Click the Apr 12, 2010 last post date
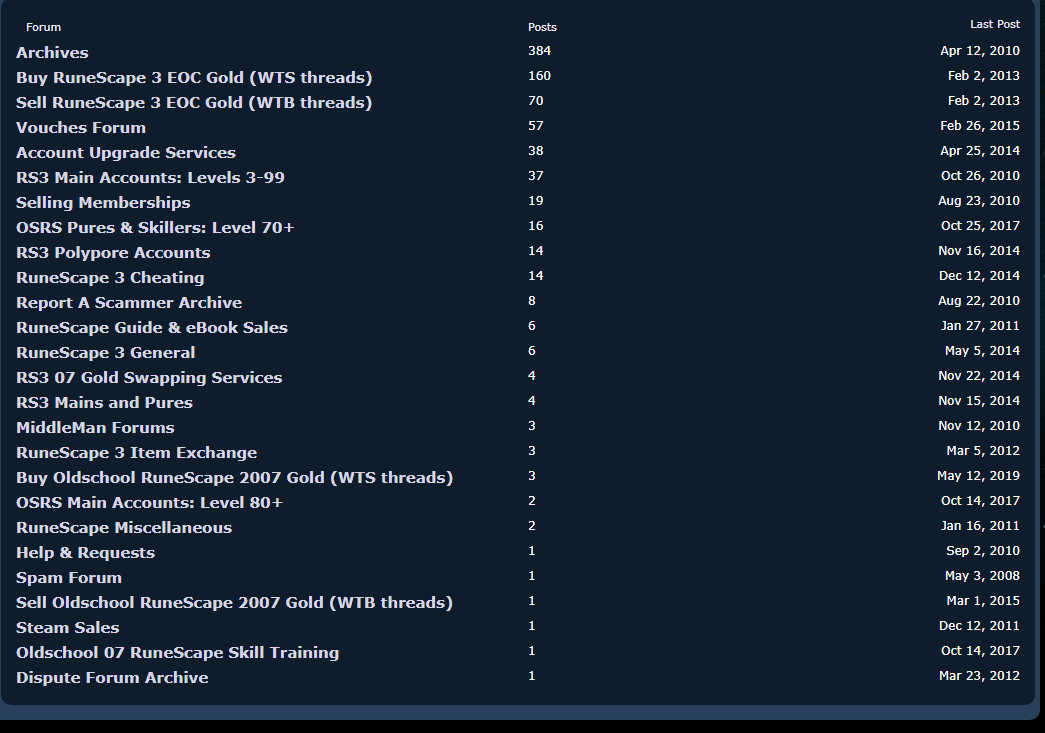 tap(980, 51)
